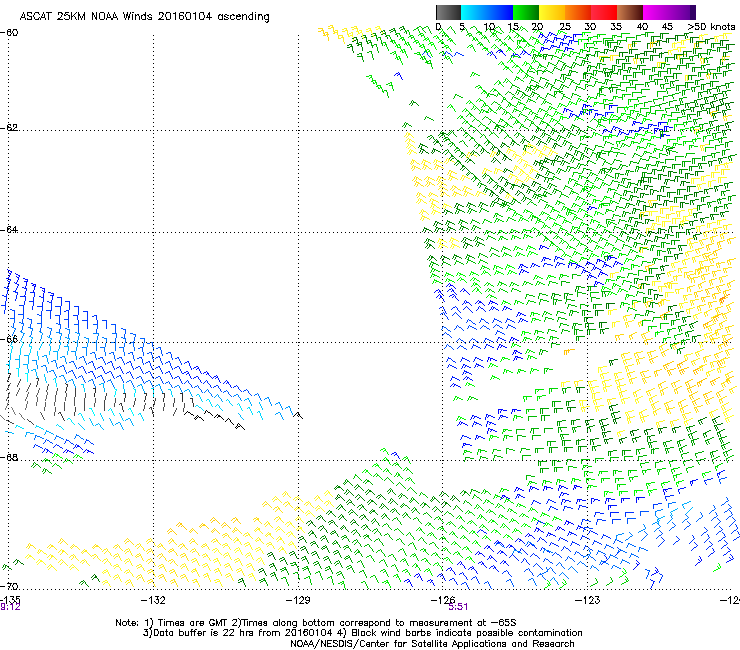
Task: Click the '-68' latitude axis label
Action: (x=9, y=457)
